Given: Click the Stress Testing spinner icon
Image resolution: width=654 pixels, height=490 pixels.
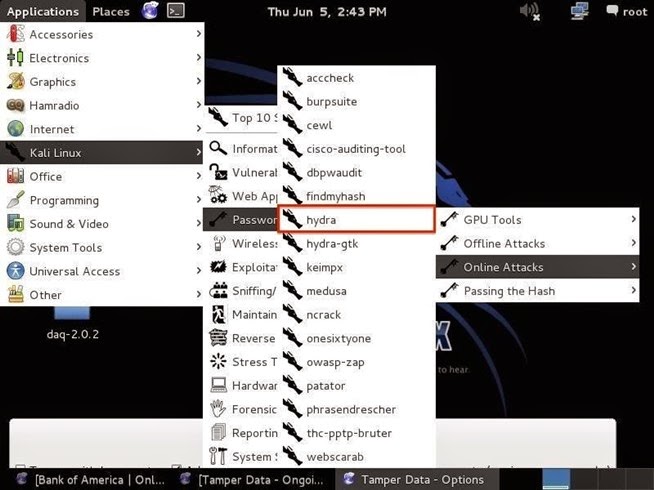Looking at the screenshot, I should point(218,361).
